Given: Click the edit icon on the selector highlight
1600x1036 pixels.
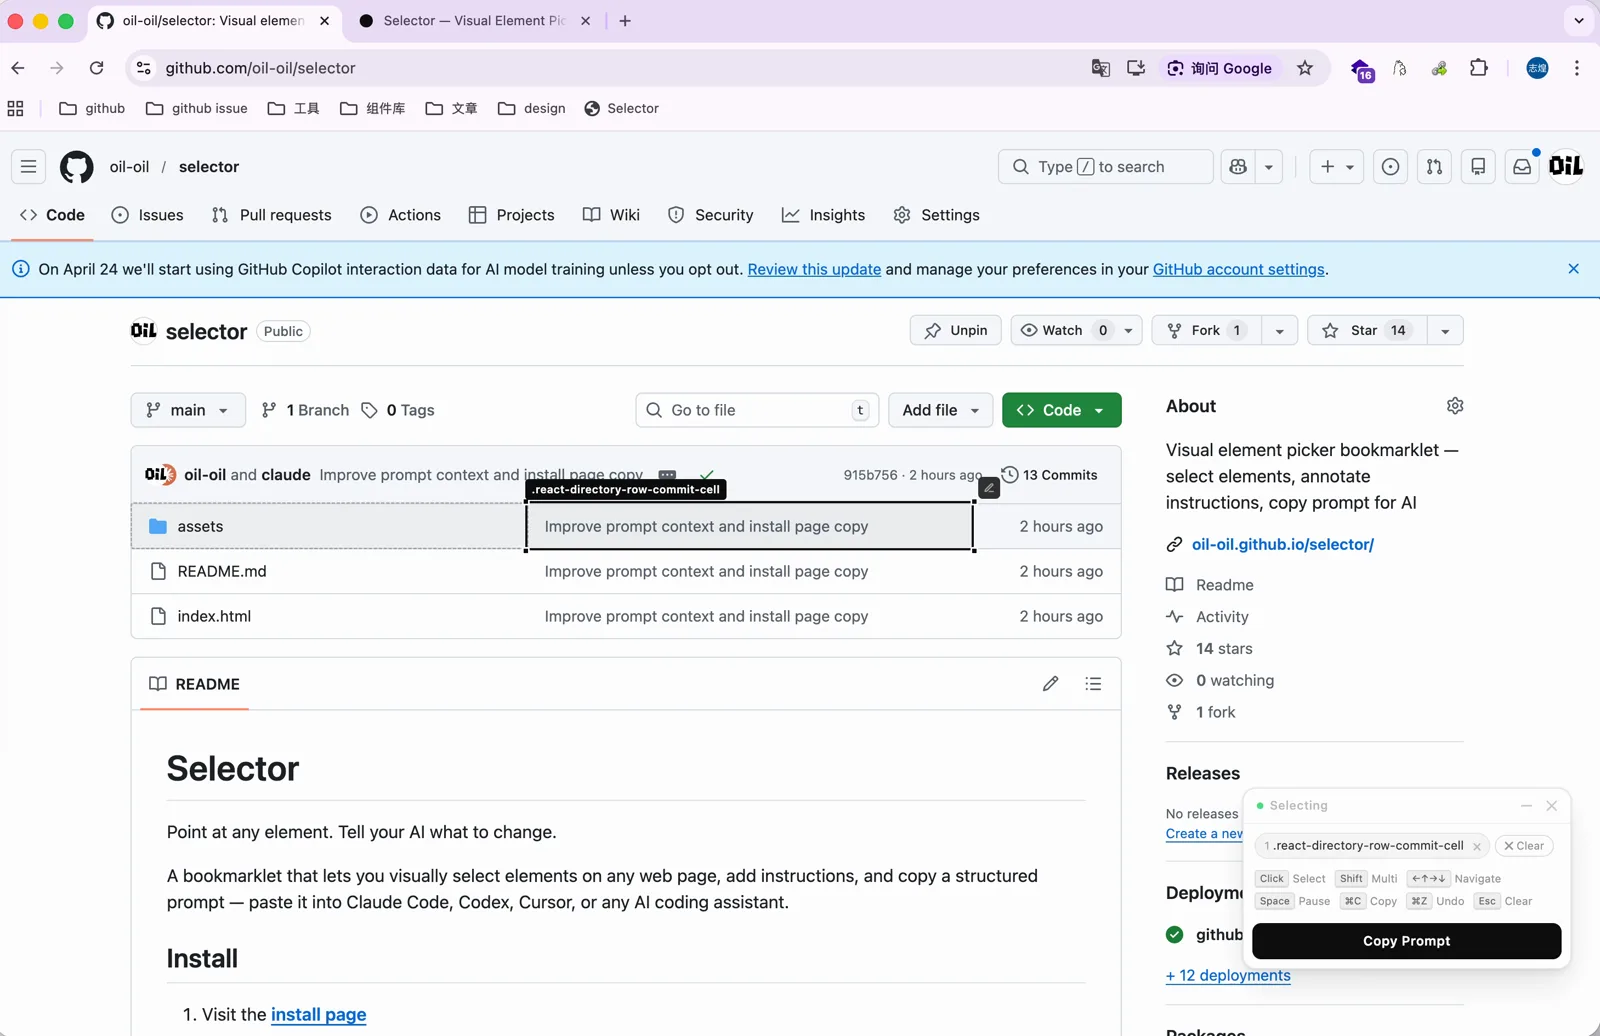Looking at the screenshot, I should point(989,488).
